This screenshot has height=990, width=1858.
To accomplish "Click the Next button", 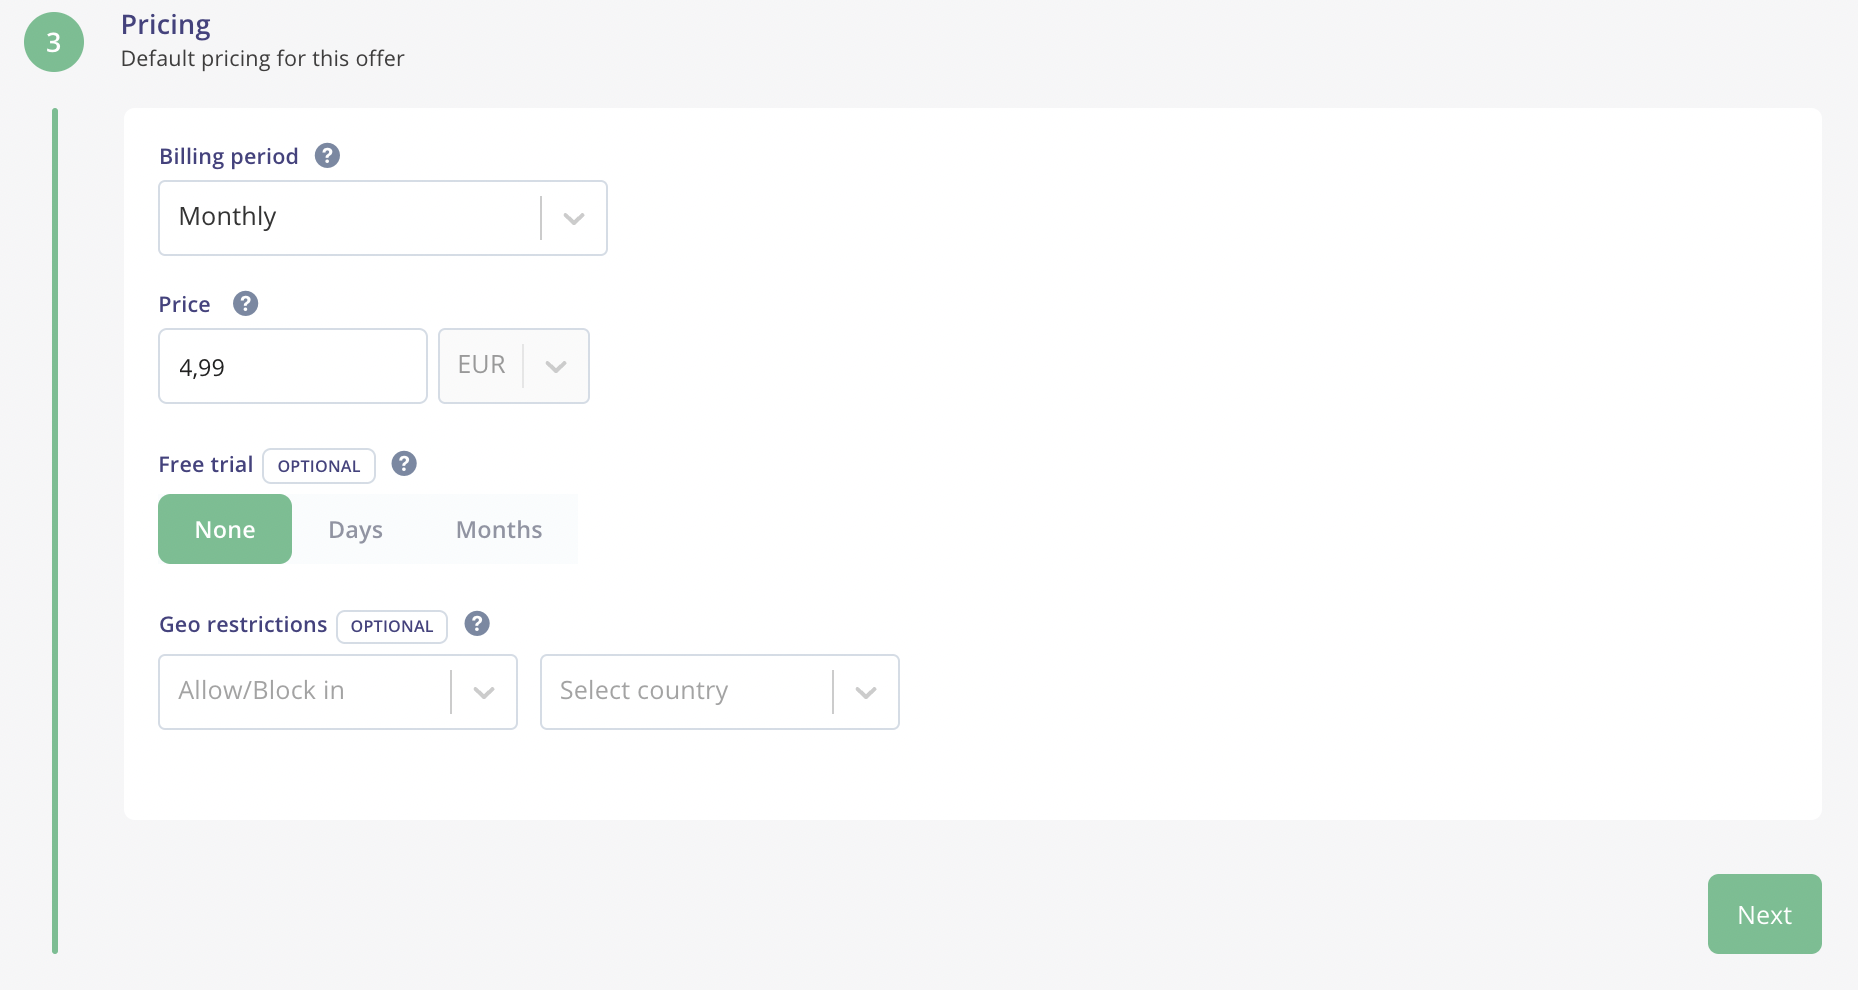I will pyautogui.click(x=1765, y=914).
